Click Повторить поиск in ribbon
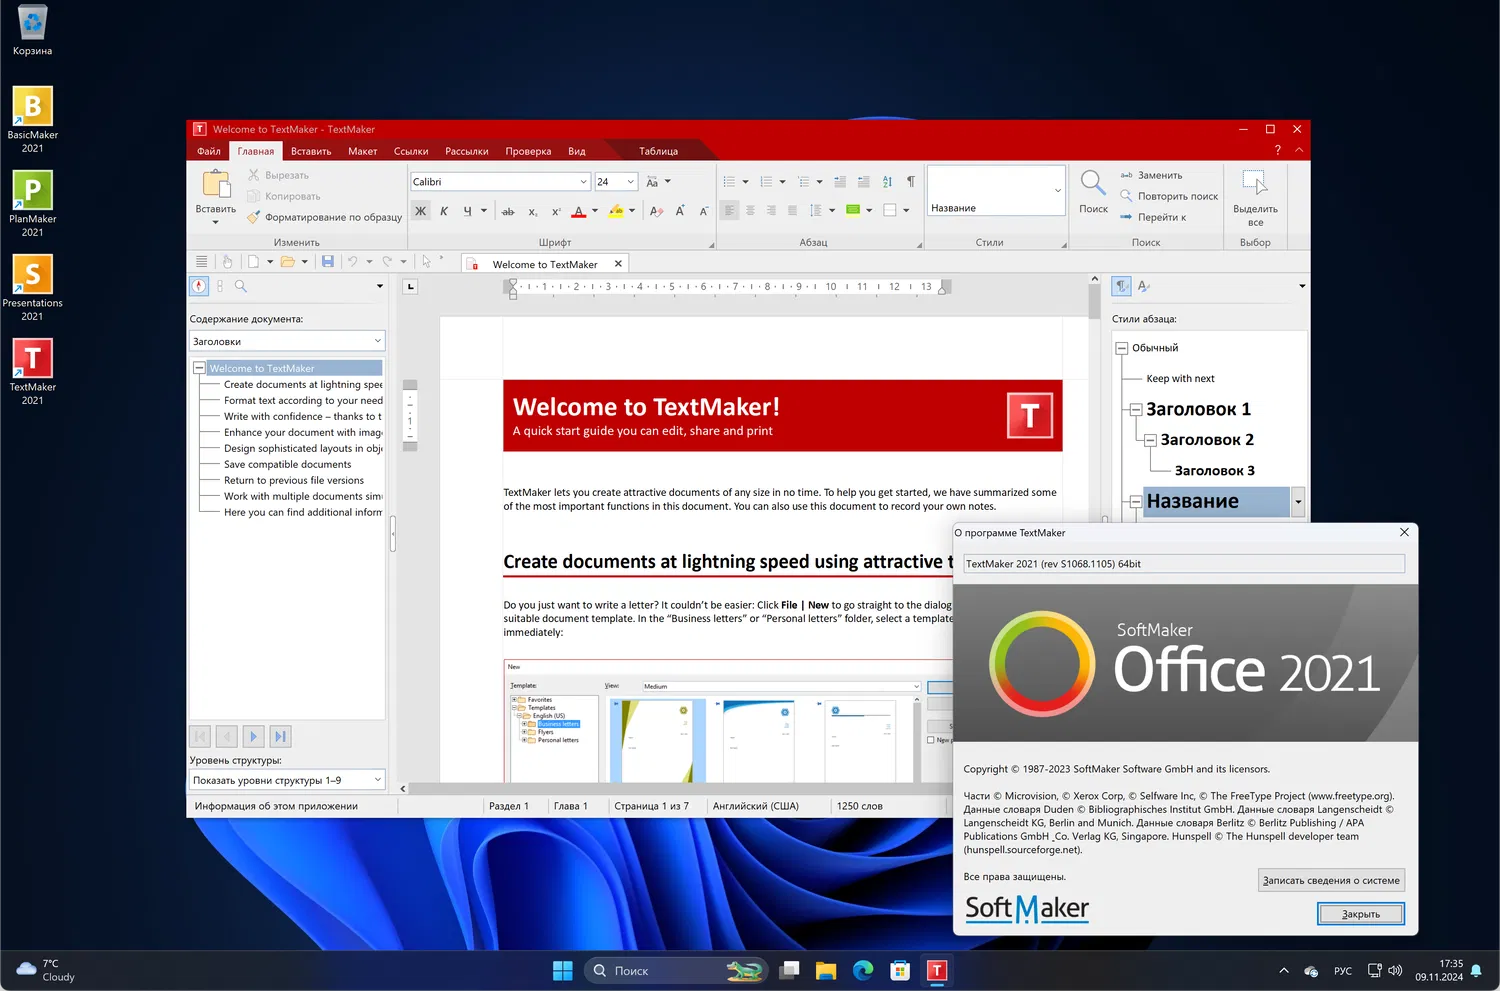Image resolution: width=1500 pixels, height=991 pixels. [1169, 196]
